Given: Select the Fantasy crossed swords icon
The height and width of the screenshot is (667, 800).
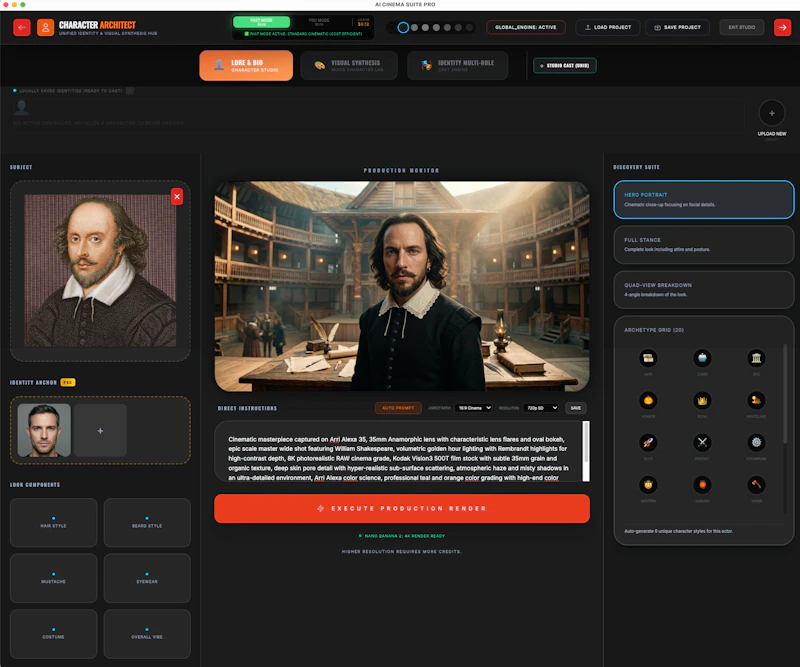Looking at the screenshot, I should coord(702,442).
